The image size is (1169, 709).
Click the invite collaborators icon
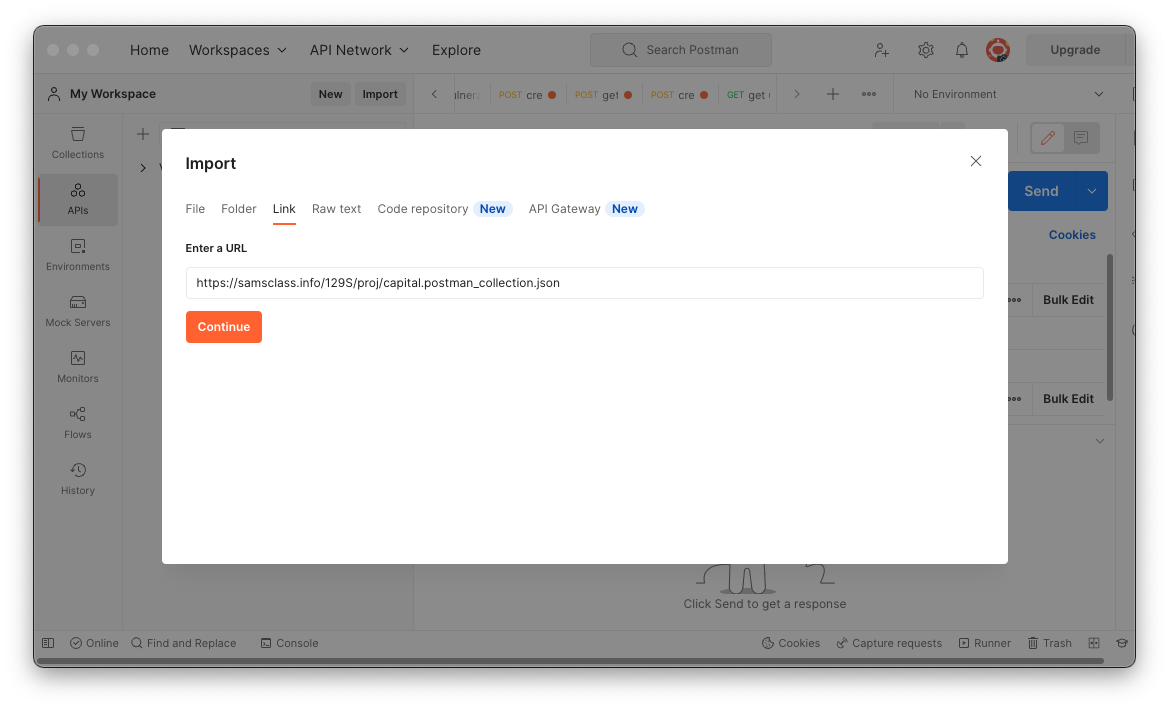click(x=881, y=50)
